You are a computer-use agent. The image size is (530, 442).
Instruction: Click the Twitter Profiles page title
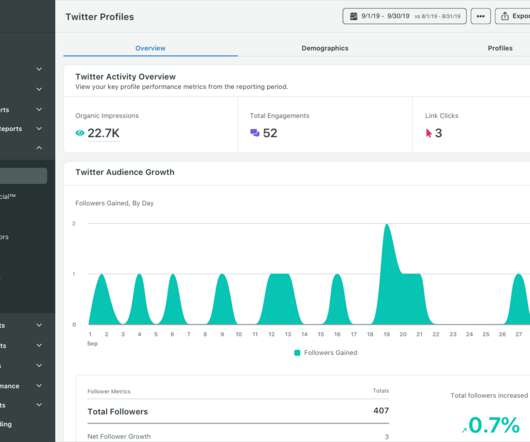coord(100,17)
